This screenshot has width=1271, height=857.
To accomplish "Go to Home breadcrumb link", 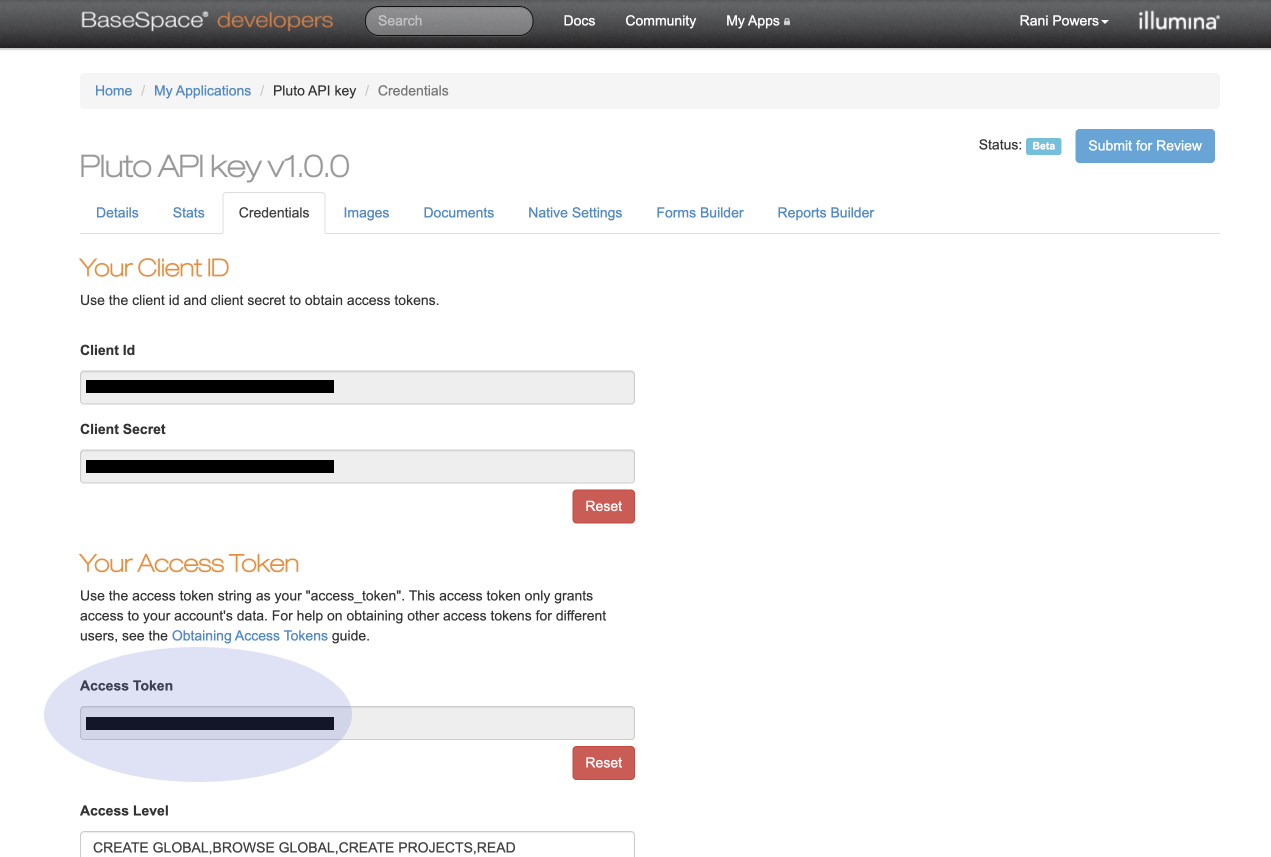I will click(113, 91).
